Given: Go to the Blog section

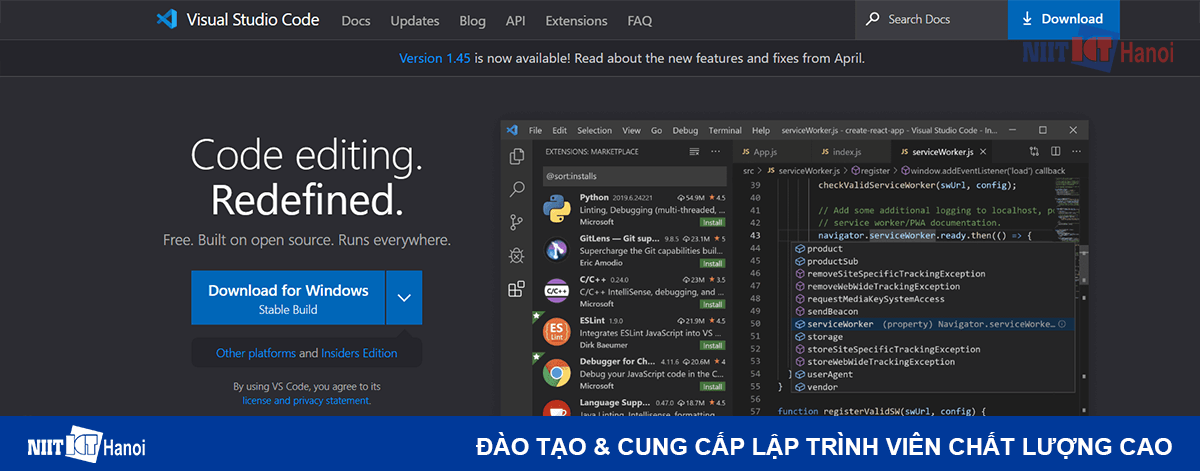Looking at the screenshot, I should click(x=472, y=20).
